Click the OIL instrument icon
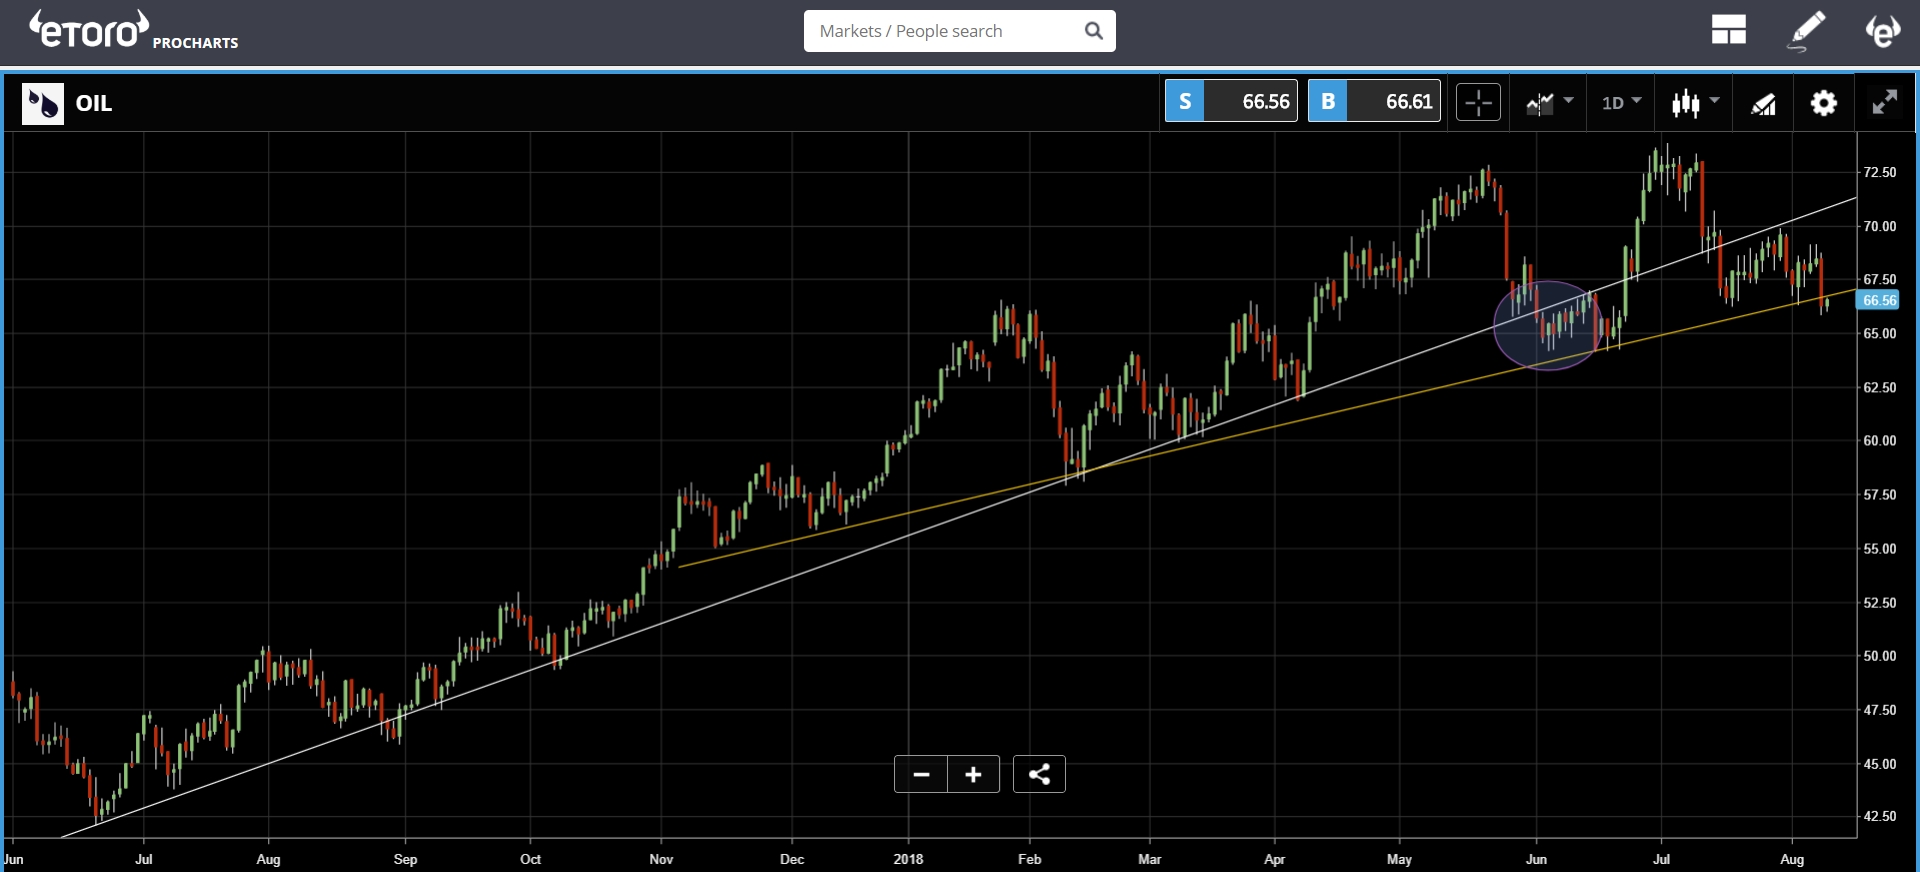The image size is (1920, 872). [x=43, y=103]
